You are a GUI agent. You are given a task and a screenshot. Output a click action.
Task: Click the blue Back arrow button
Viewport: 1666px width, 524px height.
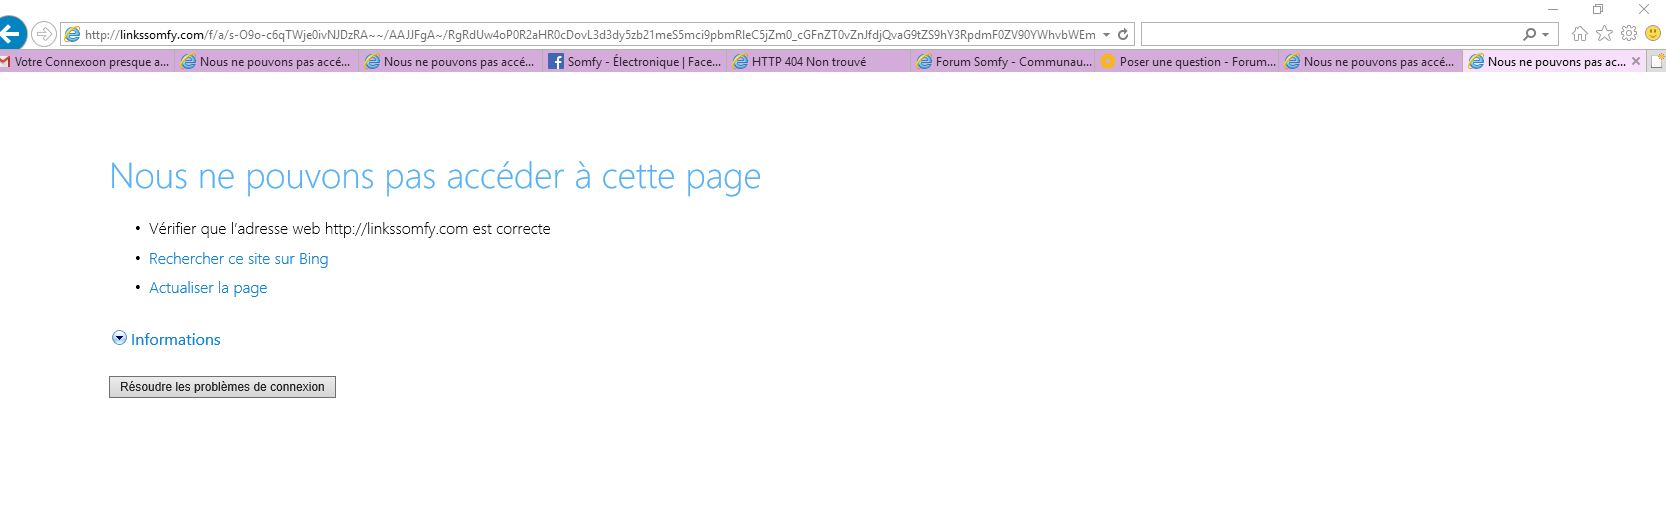tap(11, 34)
